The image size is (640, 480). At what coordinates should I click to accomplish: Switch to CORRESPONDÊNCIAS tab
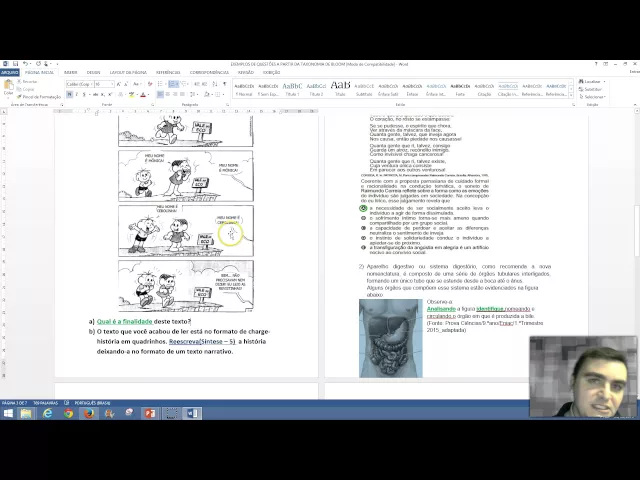tap(209, 72)
